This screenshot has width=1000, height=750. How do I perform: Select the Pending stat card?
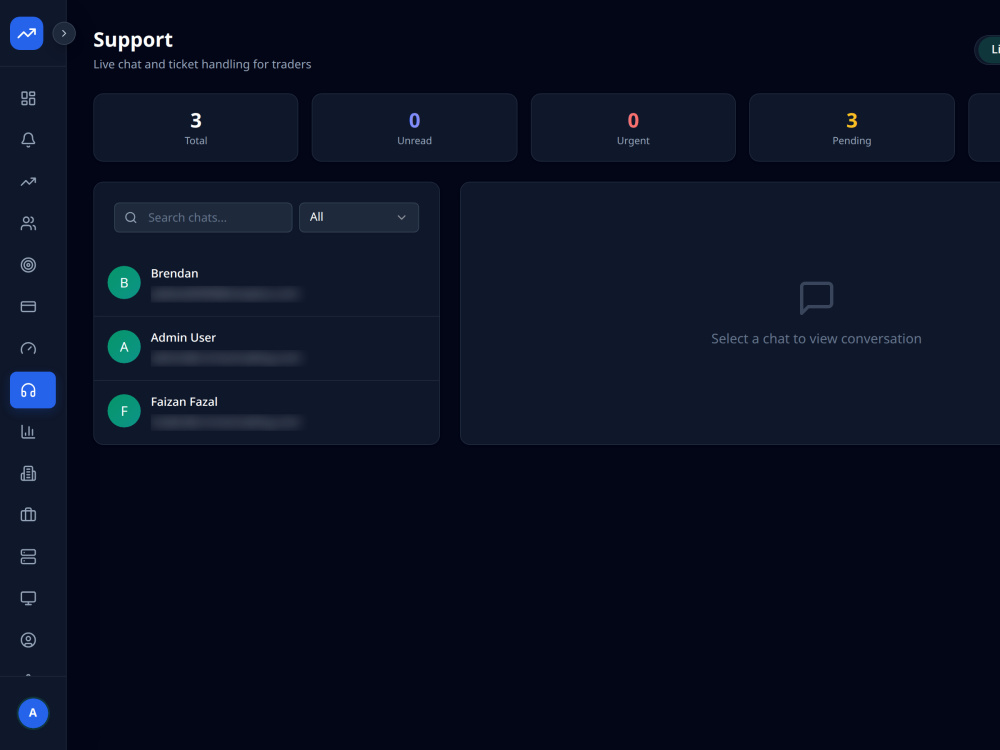[852, 128]
